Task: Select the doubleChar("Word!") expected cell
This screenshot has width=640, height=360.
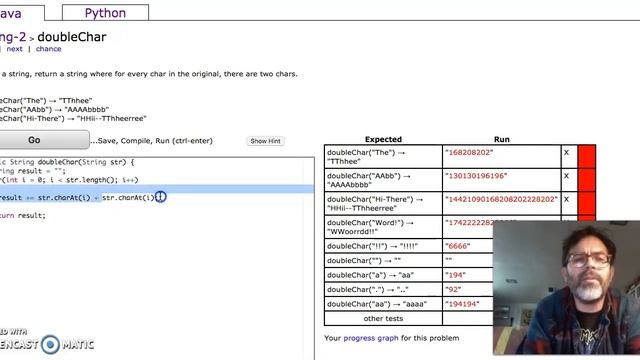Action: click(383, 227)
